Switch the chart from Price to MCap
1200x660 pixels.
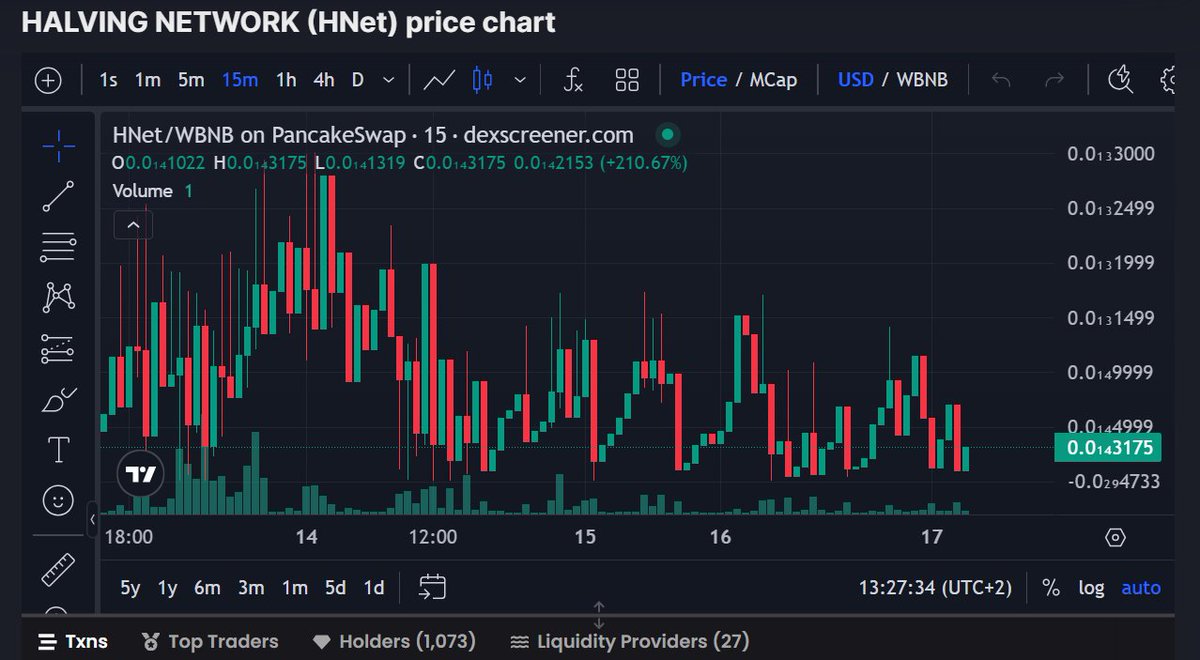pyautogui.click(x=777, y=79)
